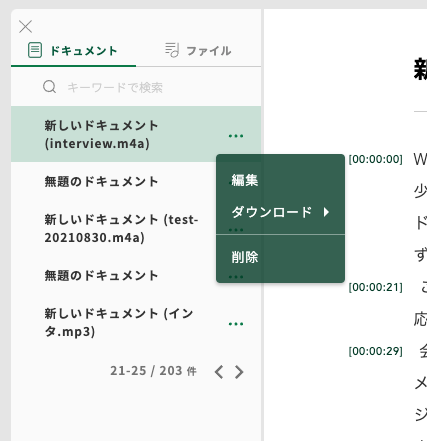
Task: Go to previous page of documents
Action: [x=219, y=372]
